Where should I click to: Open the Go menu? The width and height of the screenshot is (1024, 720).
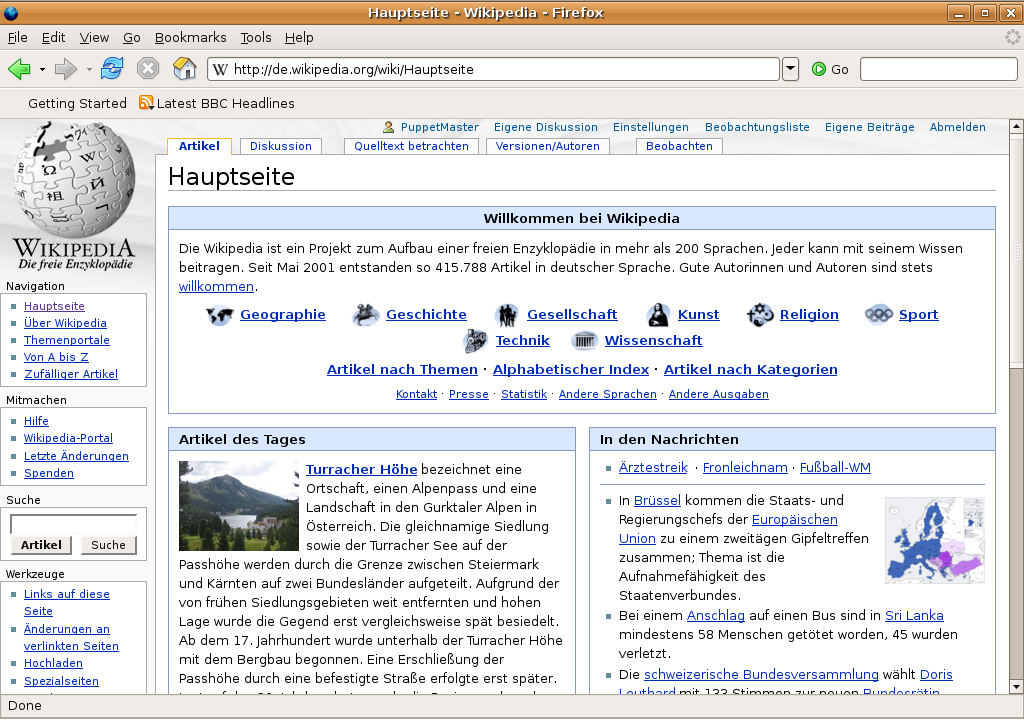point(132,37)
